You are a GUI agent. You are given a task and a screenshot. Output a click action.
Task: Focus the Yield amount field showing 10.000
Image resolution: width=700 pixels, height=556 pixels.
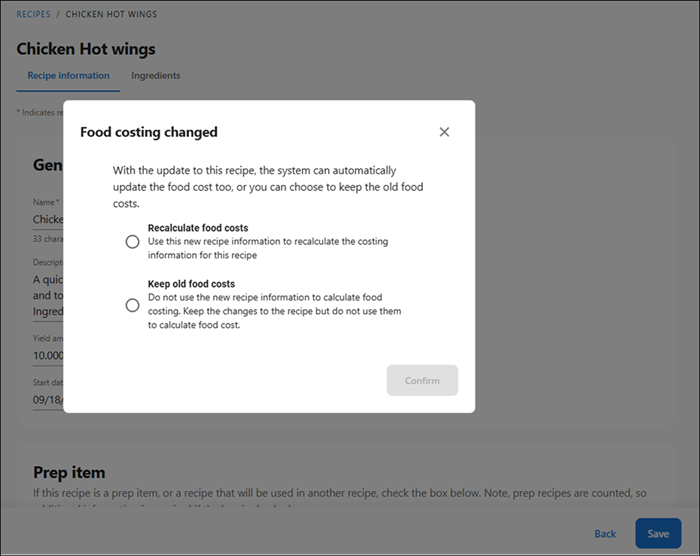click(x=48, y=356)
